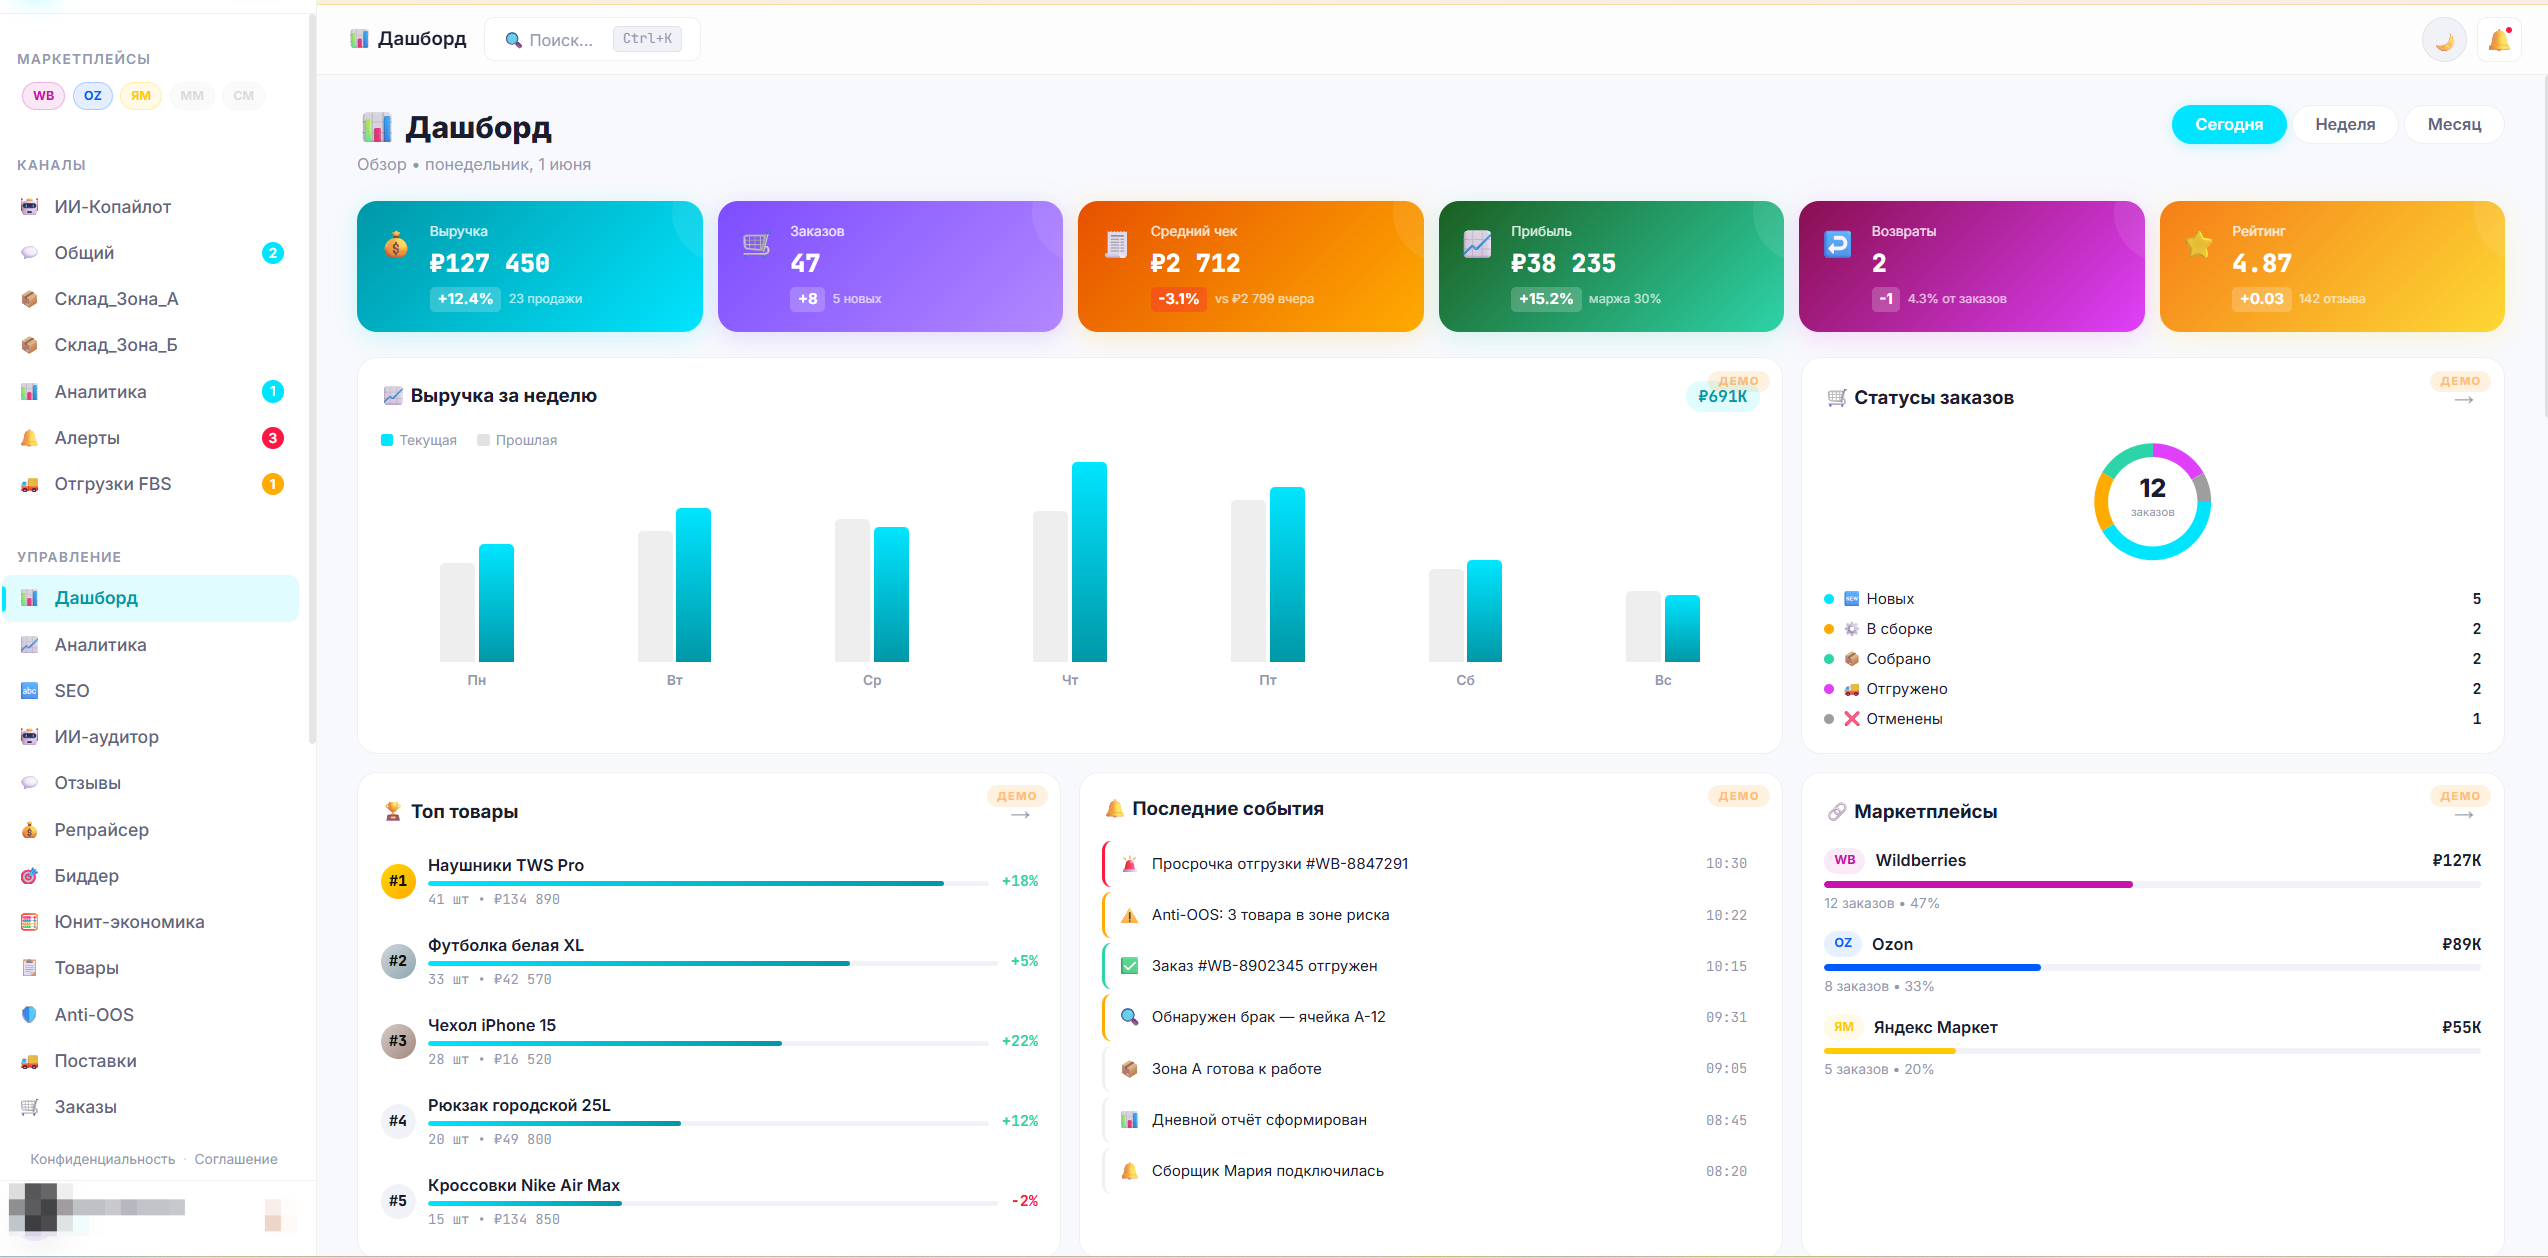
Task: Open the Соглашение link
Action: click(x=236, y=1159)
